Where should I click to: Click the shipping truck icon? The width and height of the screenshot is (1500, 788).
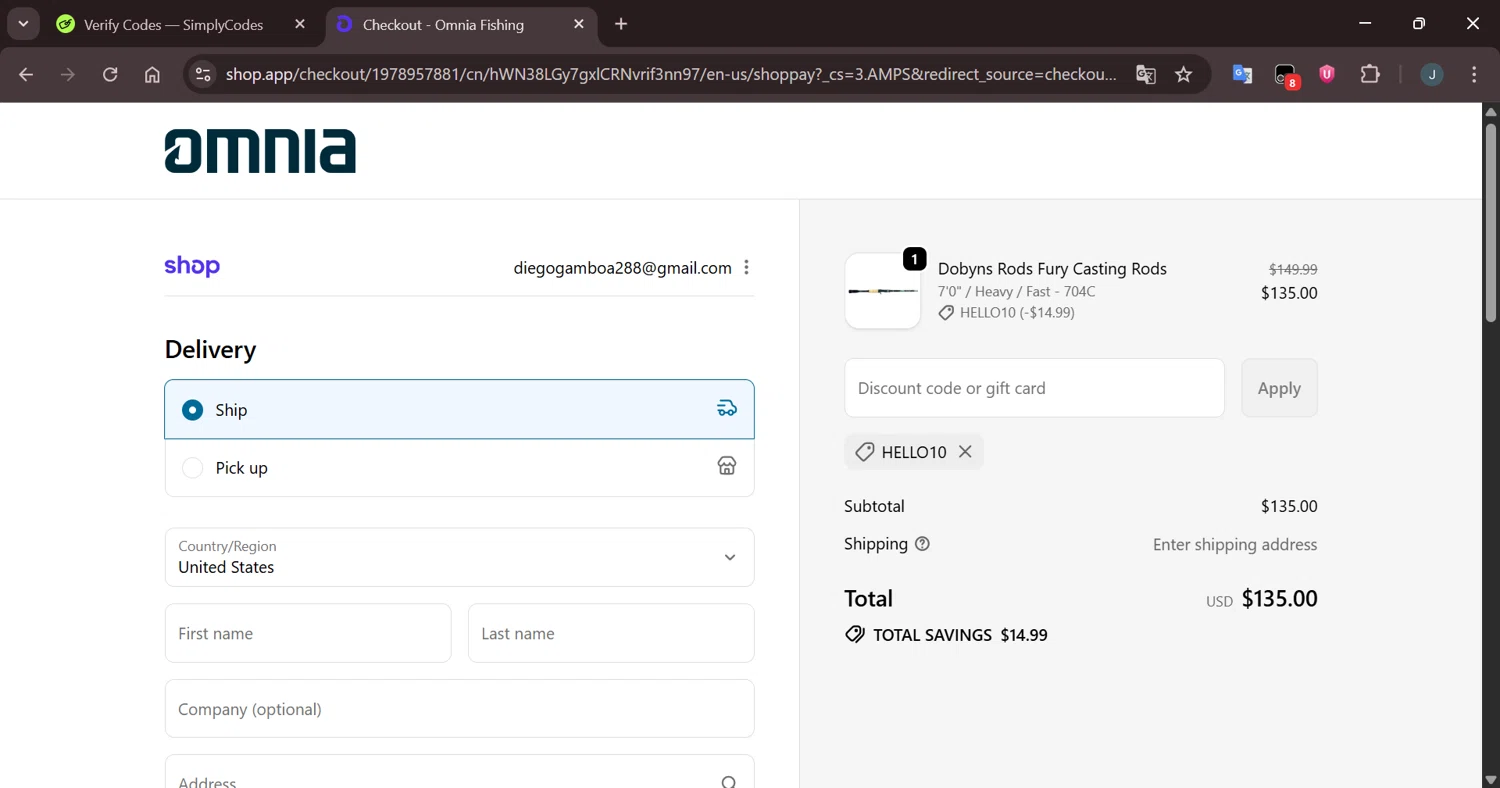point(727,408)
